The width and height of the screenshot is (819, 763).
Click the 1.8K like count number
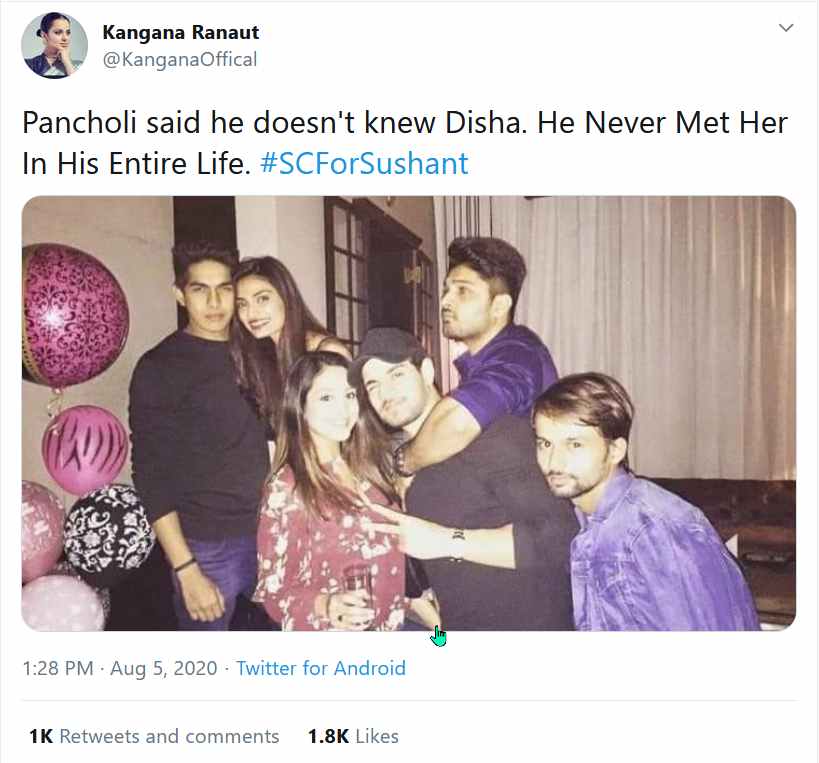click(328, 736)
